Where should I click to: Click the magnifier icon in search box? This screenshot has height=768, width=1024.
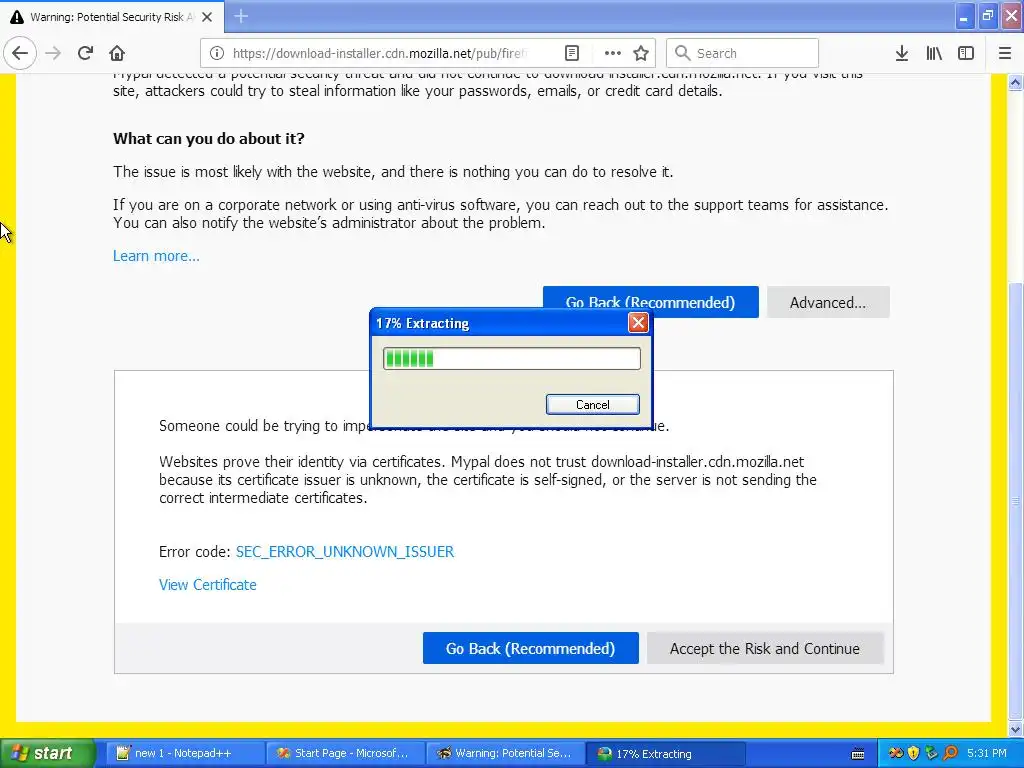tap(682, 53)
